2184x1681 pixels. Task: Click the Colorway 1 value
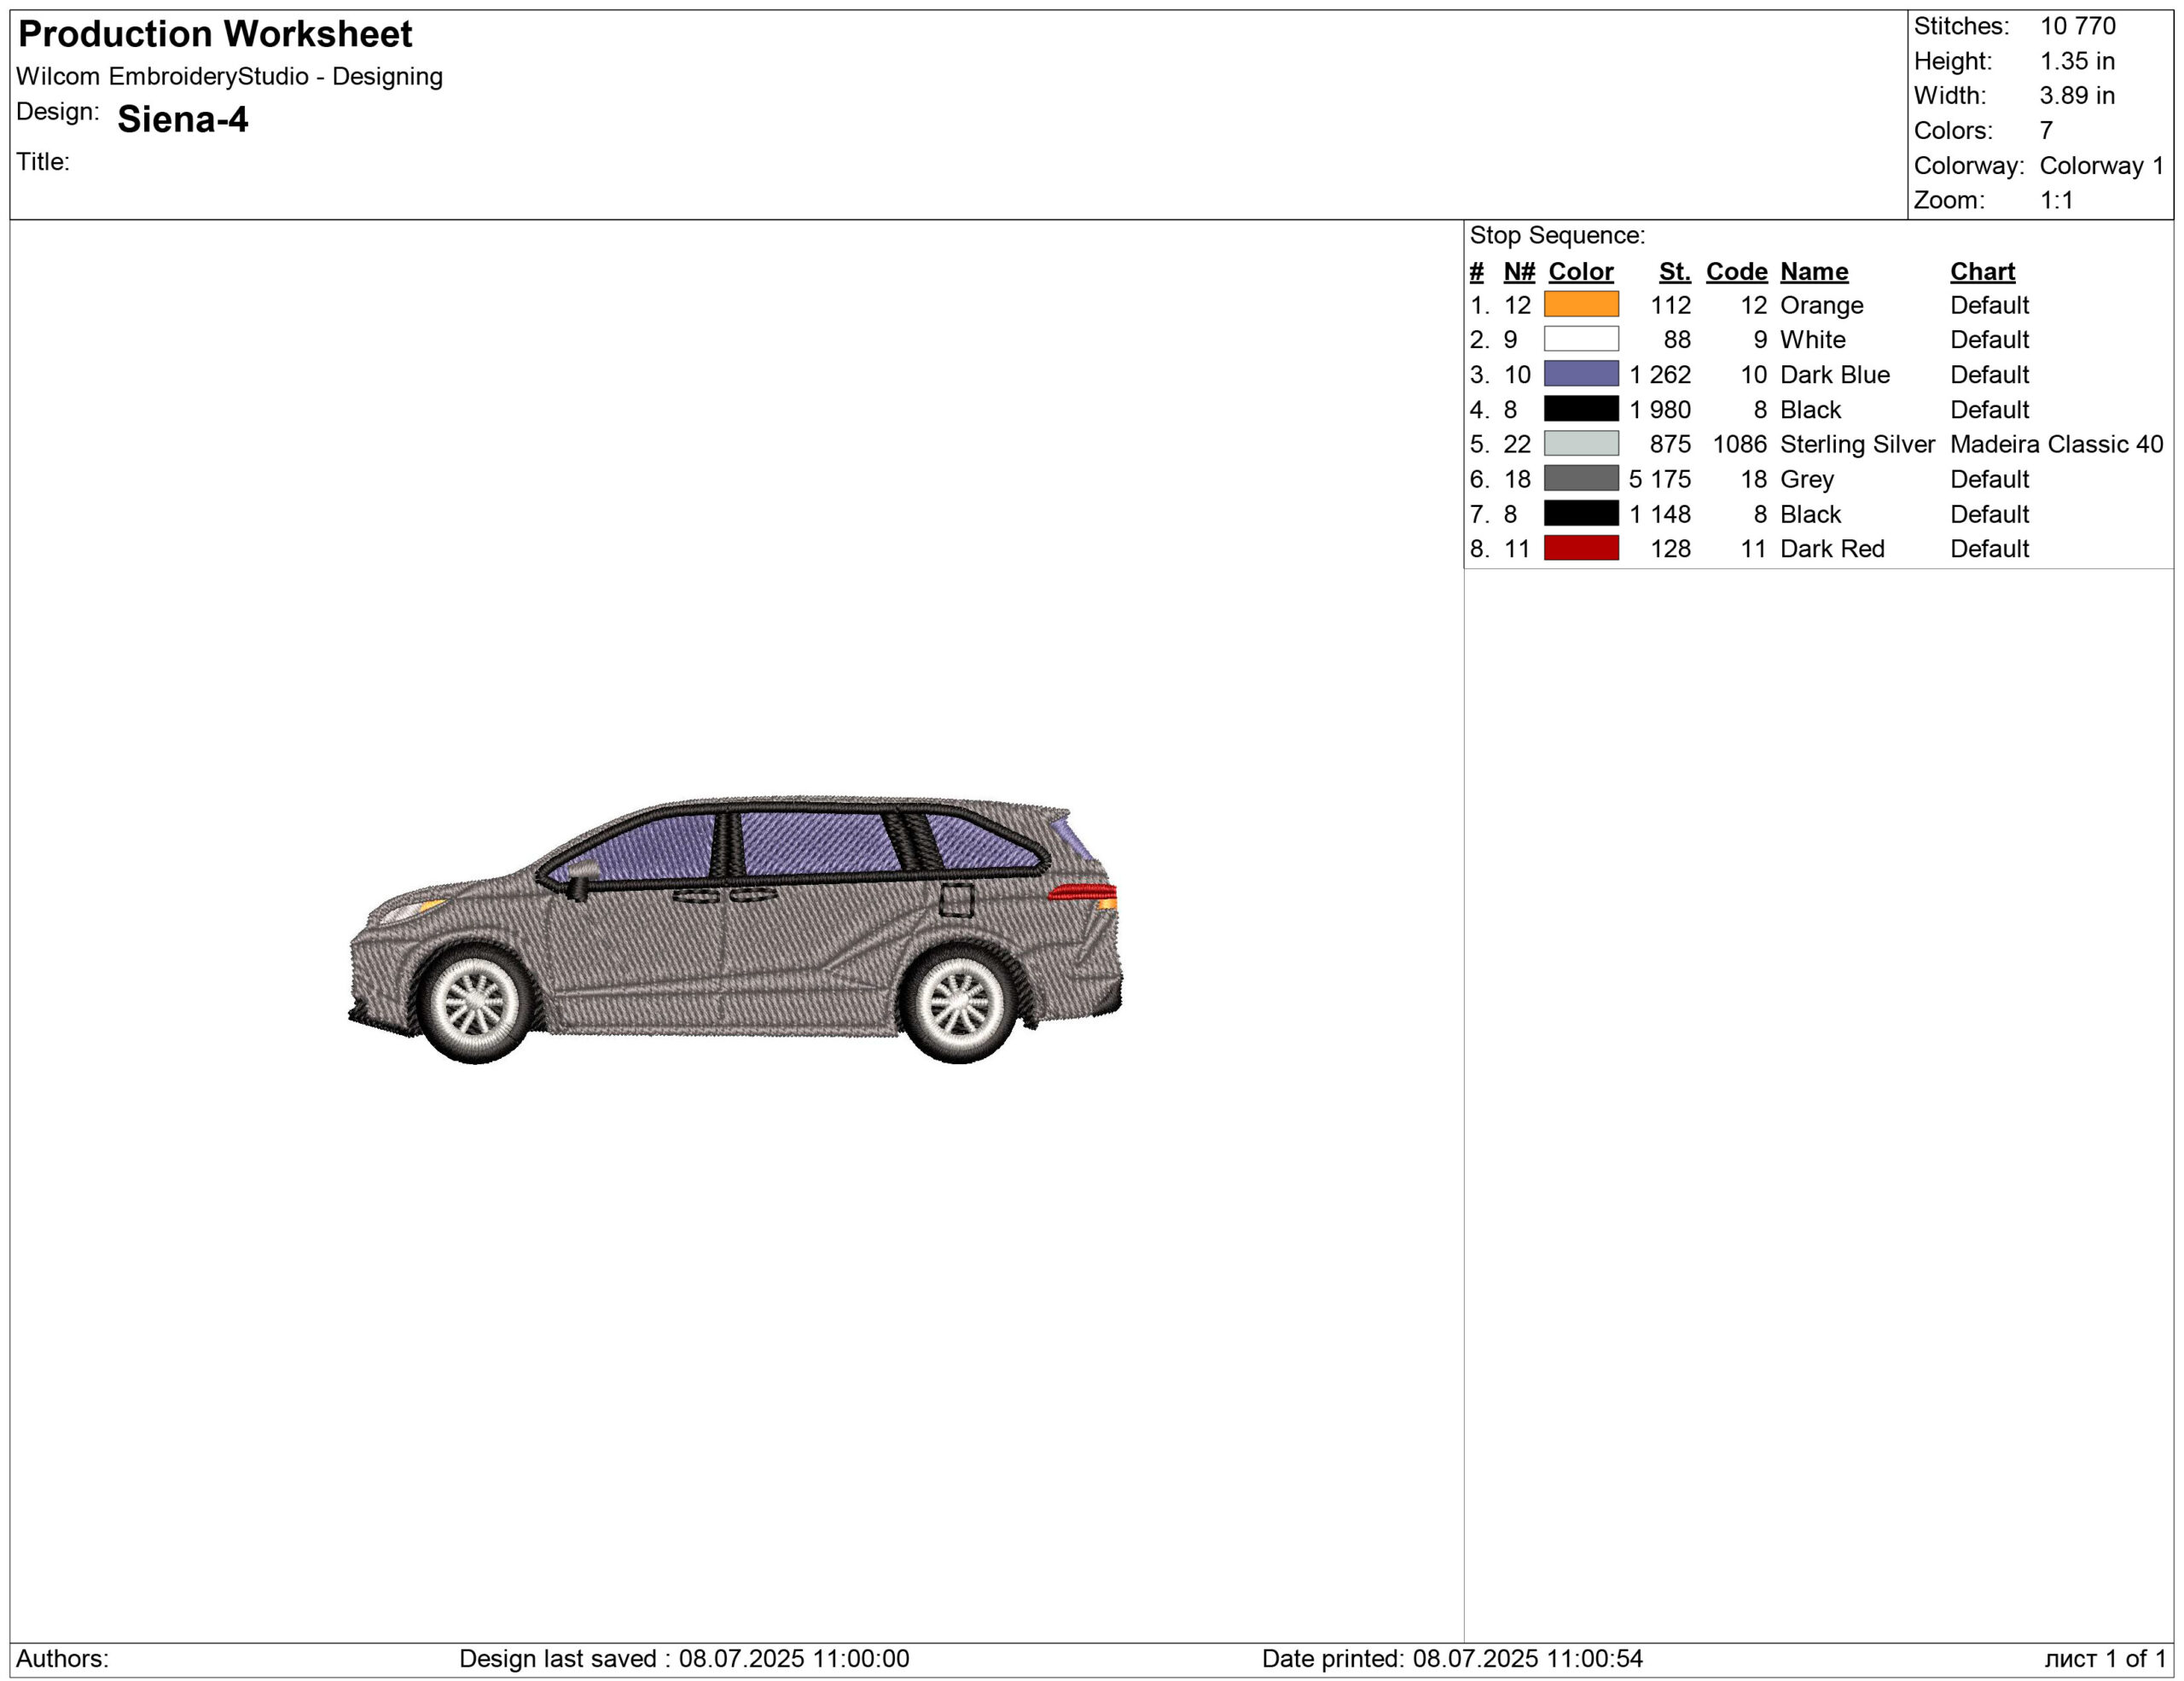point(2100,165)
